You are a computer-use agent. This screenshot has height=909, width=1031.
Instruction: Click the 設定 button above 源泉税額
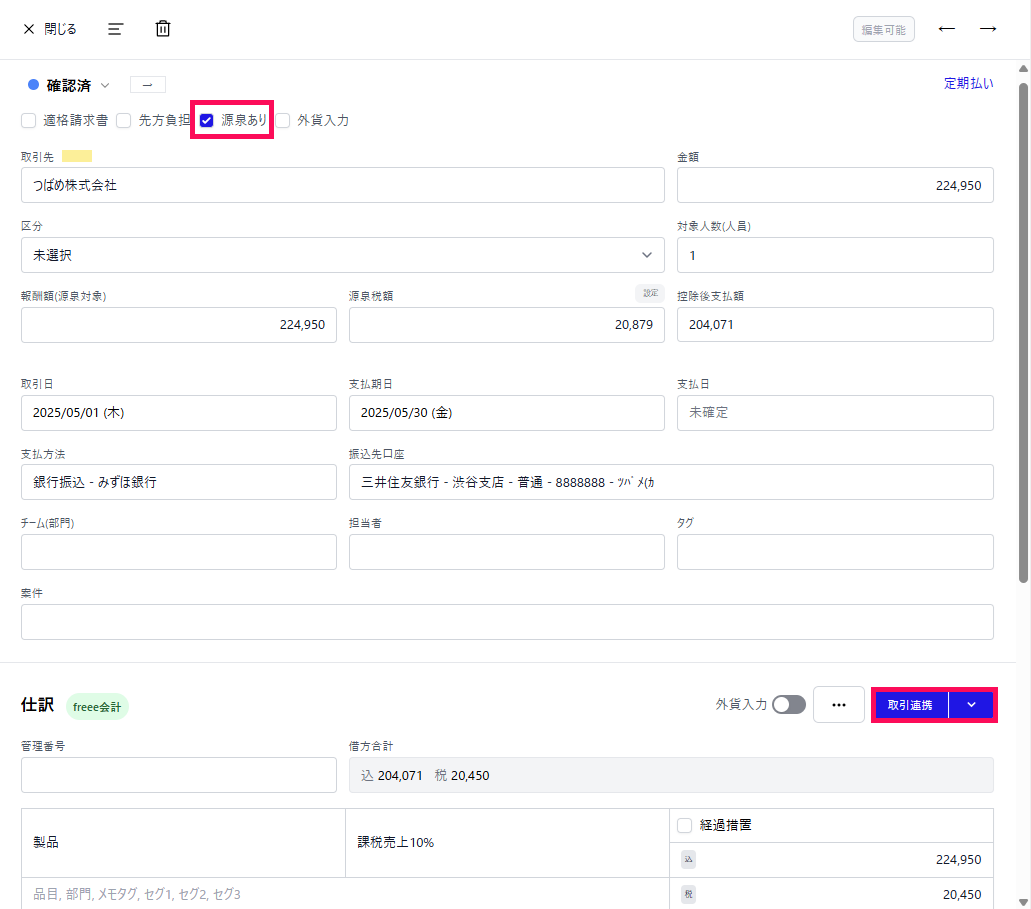click(650, 293)
